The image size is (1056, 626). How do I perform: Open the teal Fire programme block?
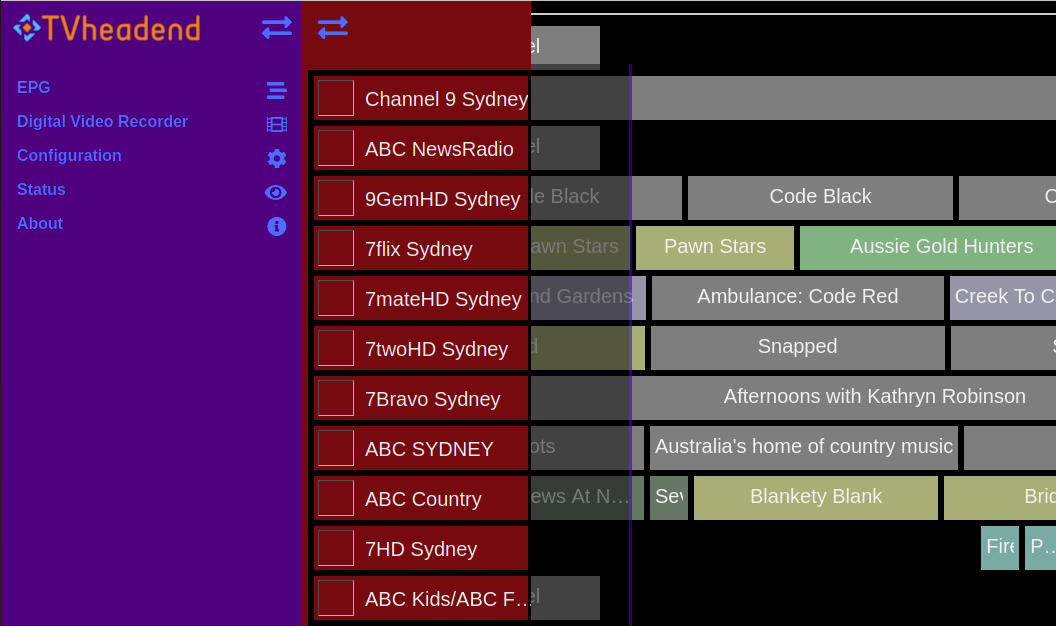pos(1000,548)
